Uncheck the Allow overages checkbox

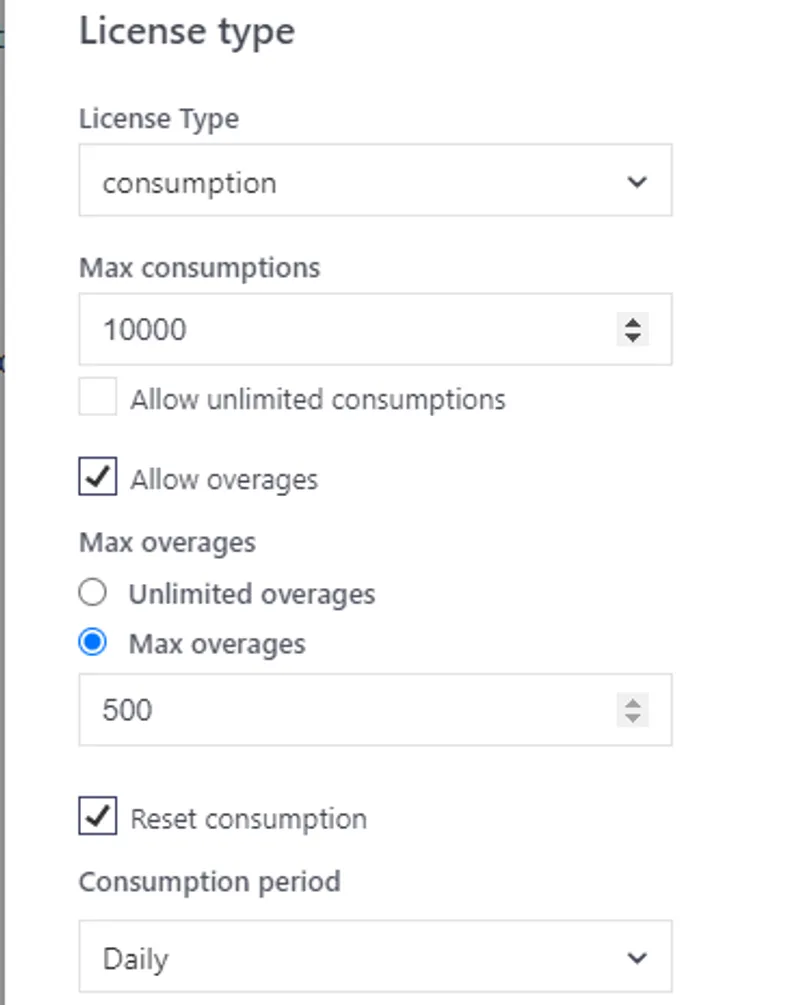point(98,477)
